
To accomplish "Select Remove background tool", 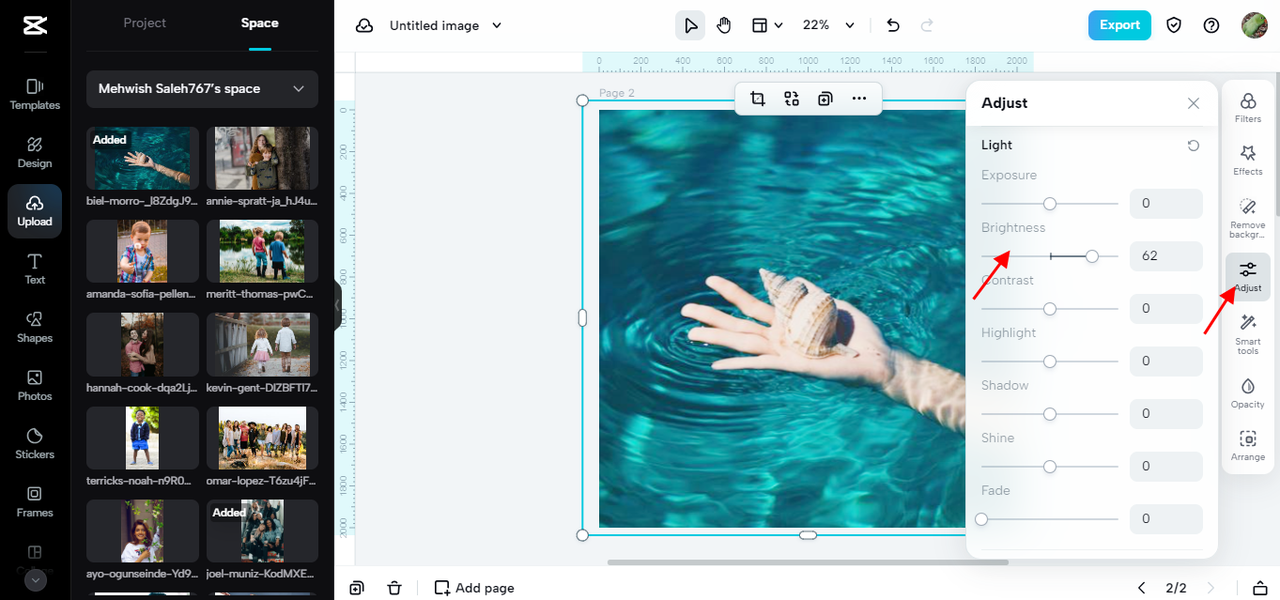I will 1248,217.
